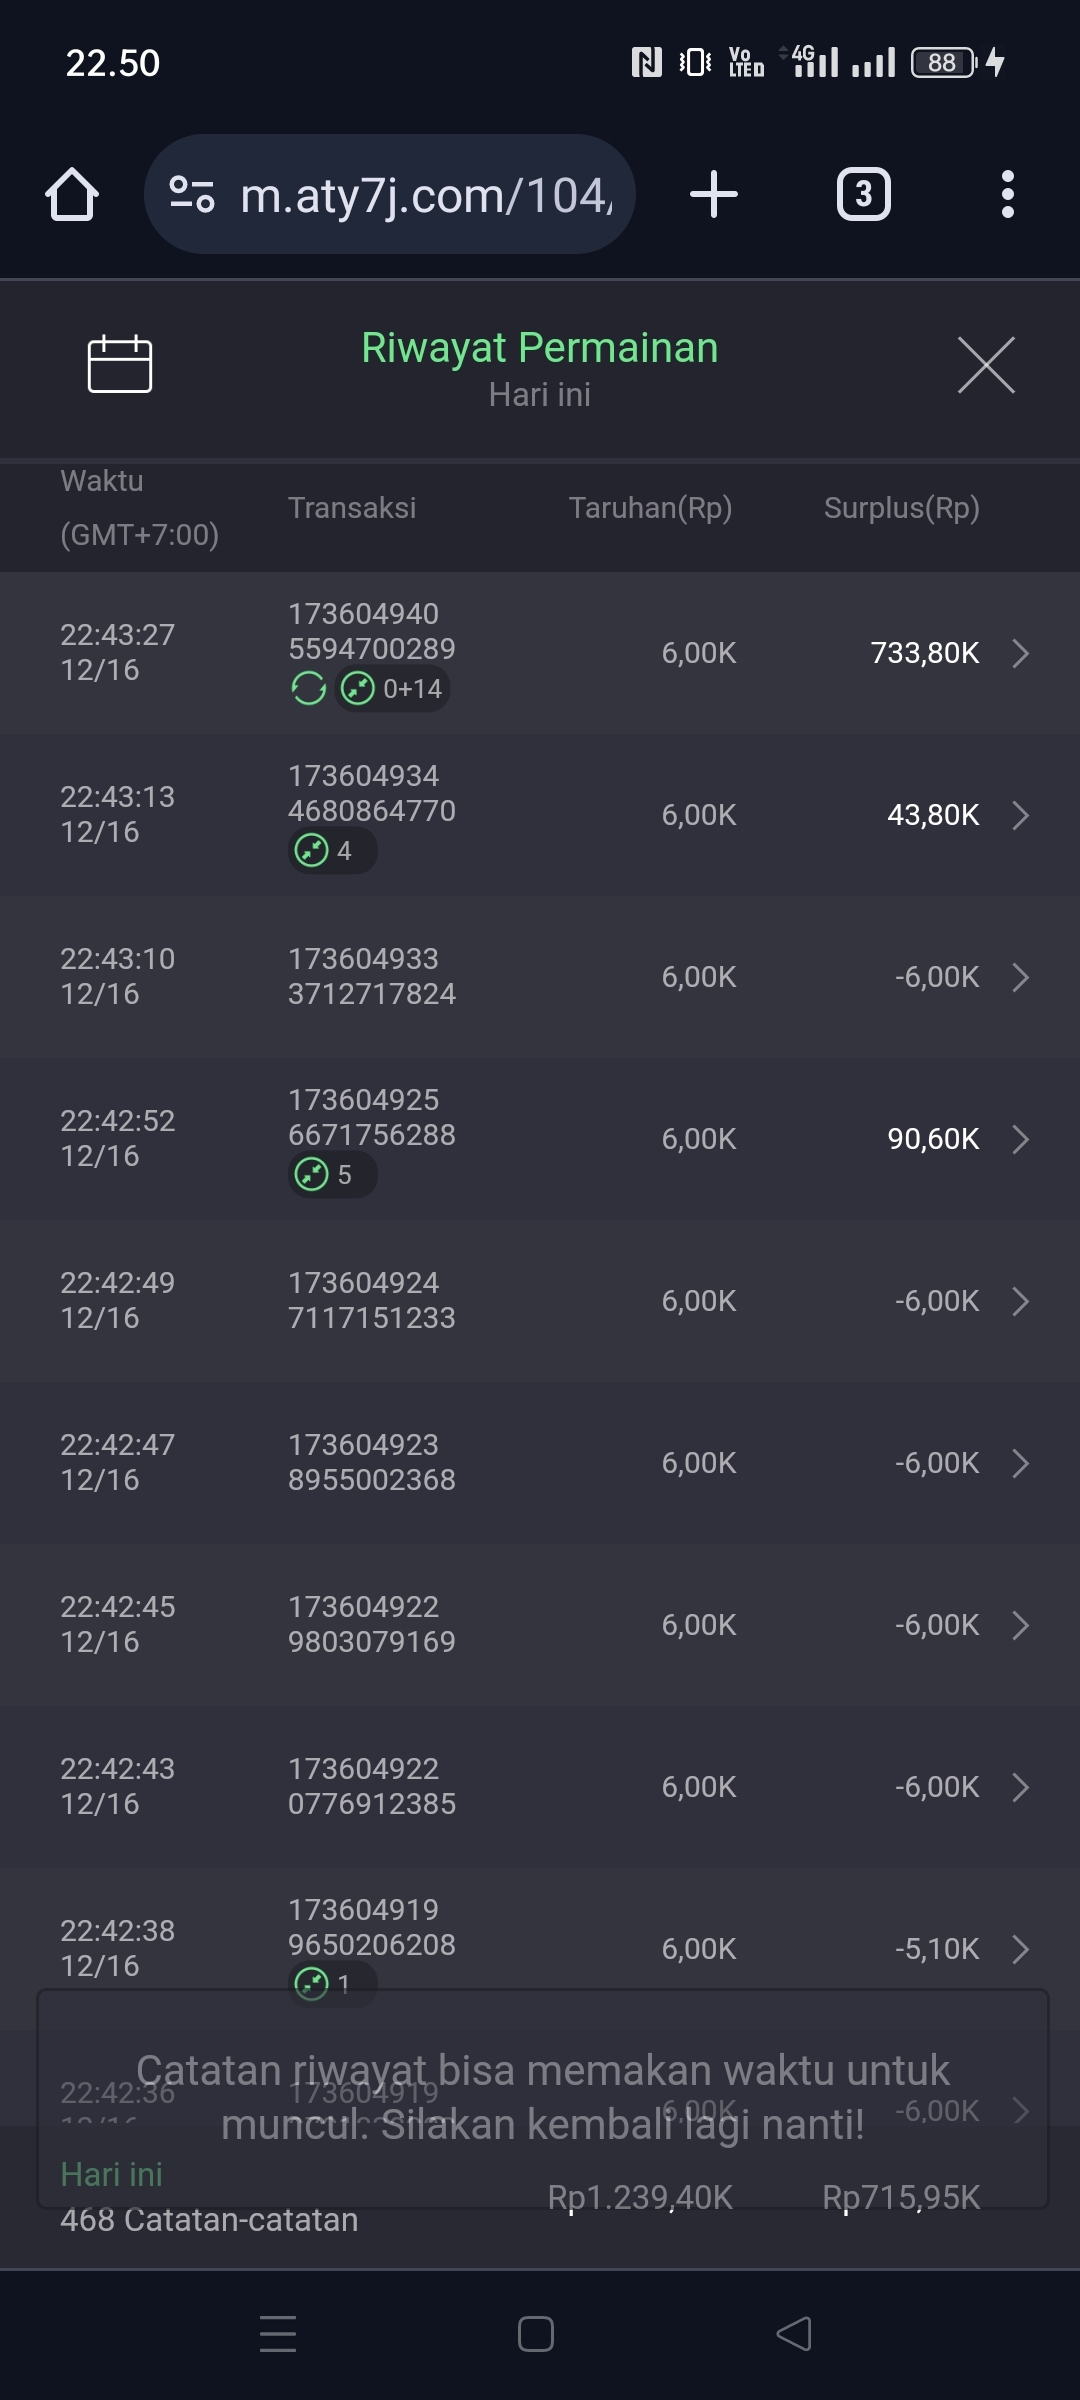Open the calendar date picker icon

(x=120, y=364)
